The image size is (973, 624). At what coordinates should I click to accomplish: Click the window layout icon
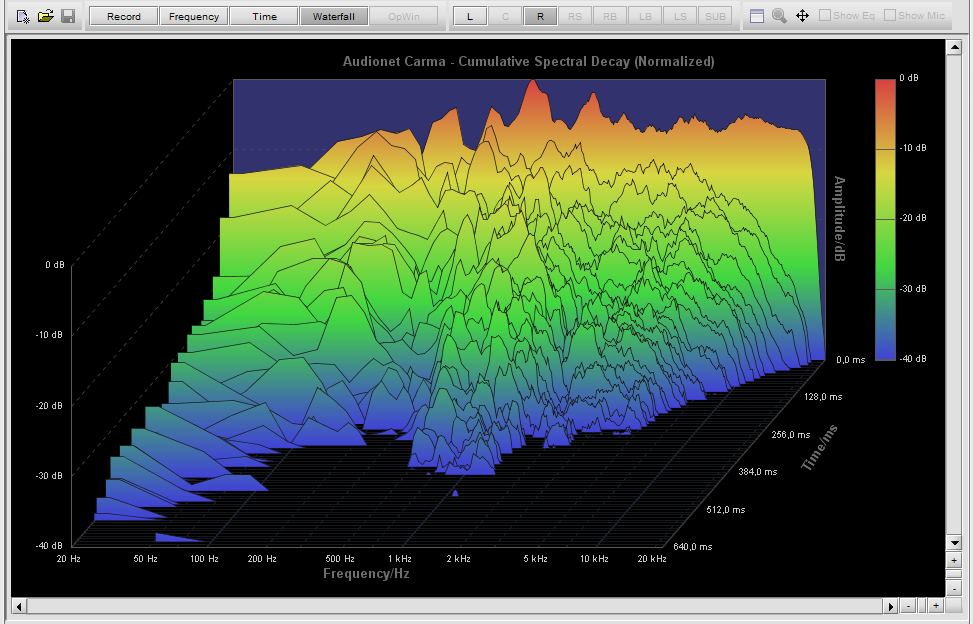point(757,16)
